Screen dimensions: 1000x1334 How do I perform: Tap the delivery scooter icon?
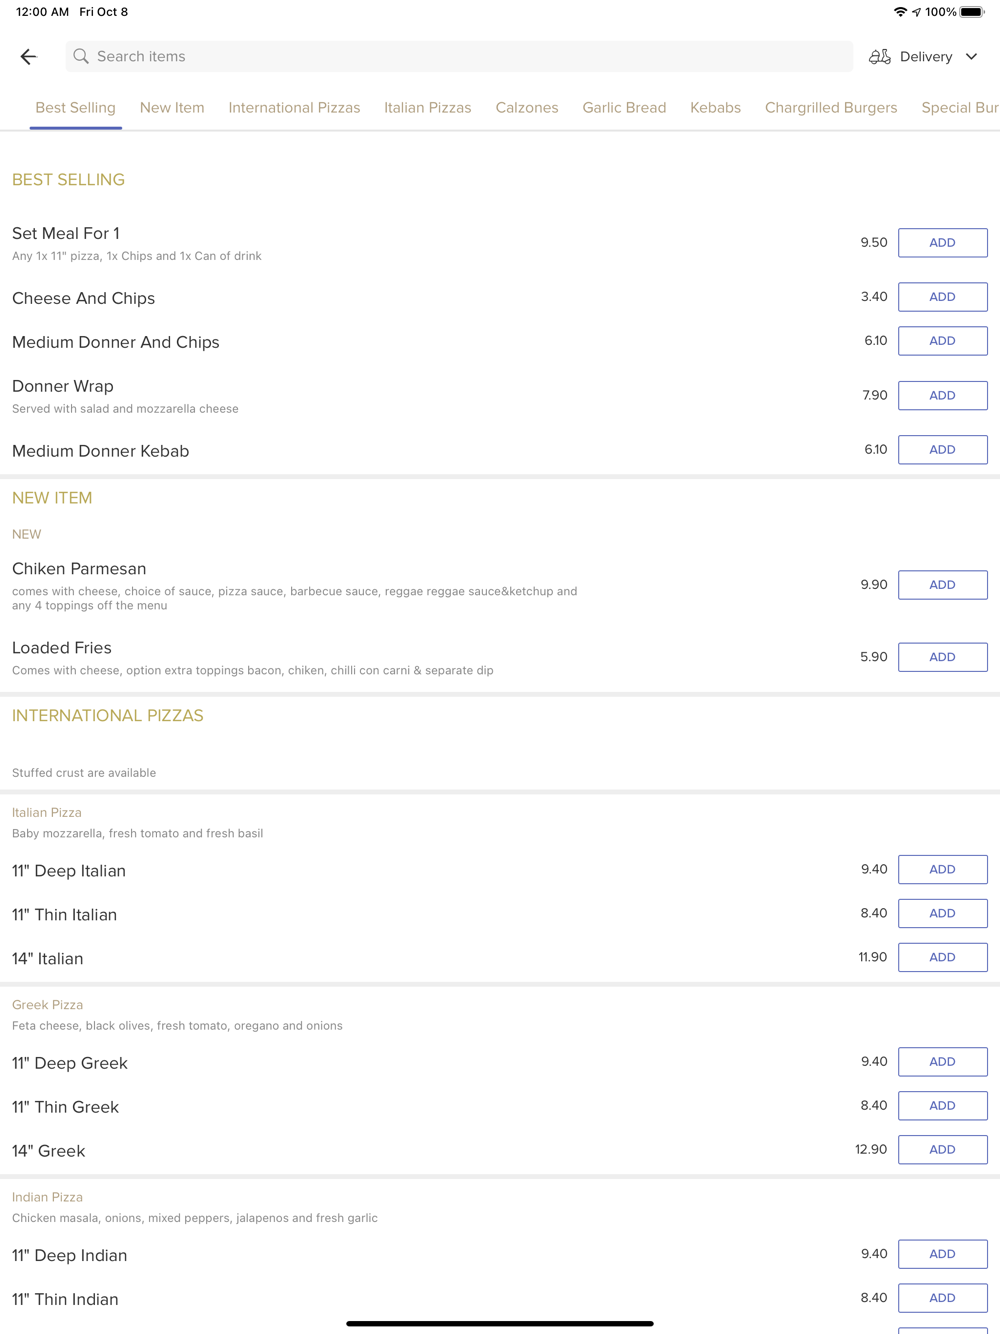coord(880,57)
